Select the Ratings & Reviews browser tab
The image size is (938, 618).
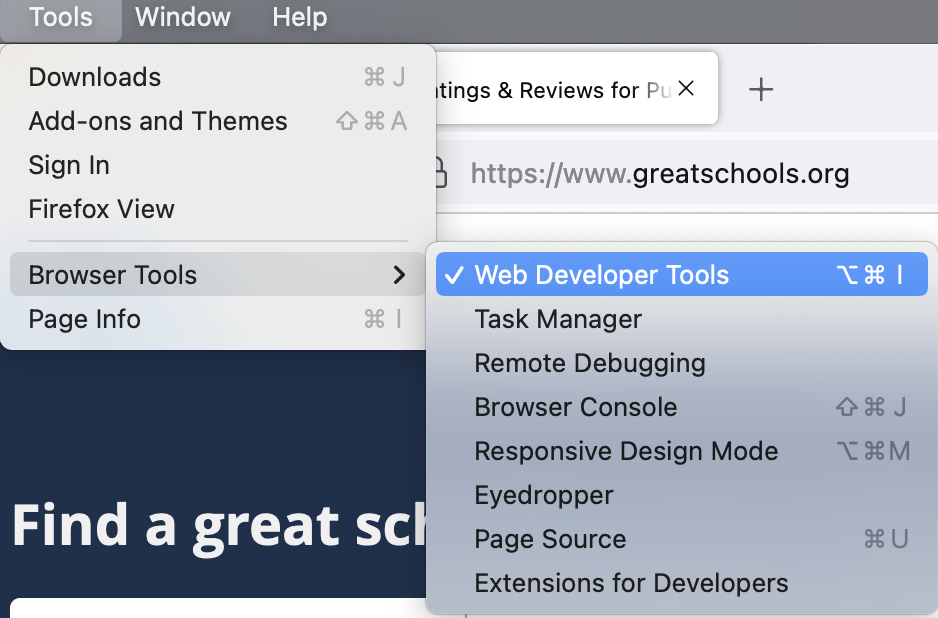575,89
